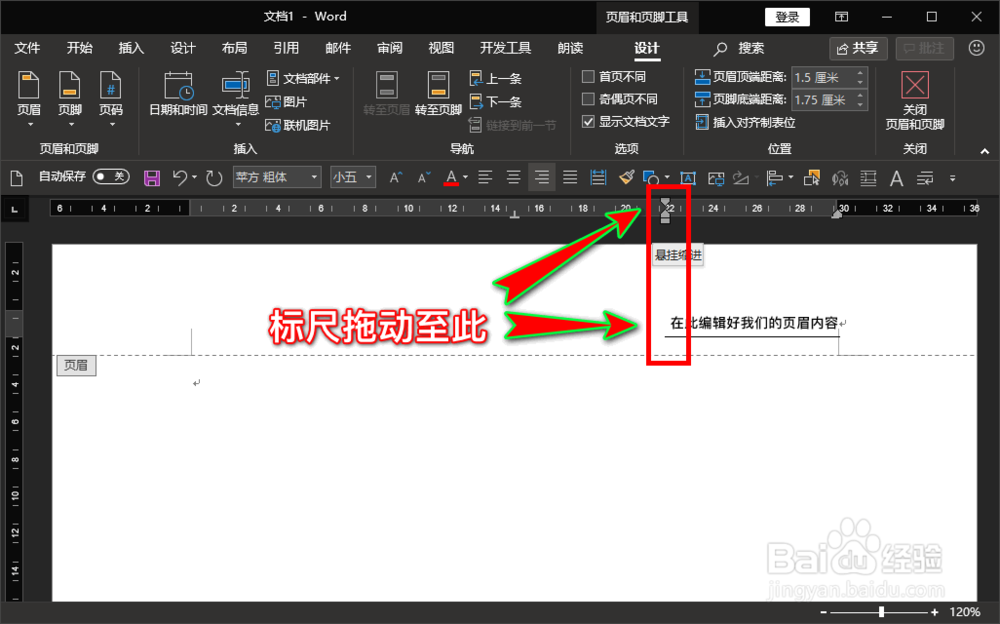The width and height of the screenshot is (1000, 624).
Task: Apply font color with the A icon
Action: point(452,177)
